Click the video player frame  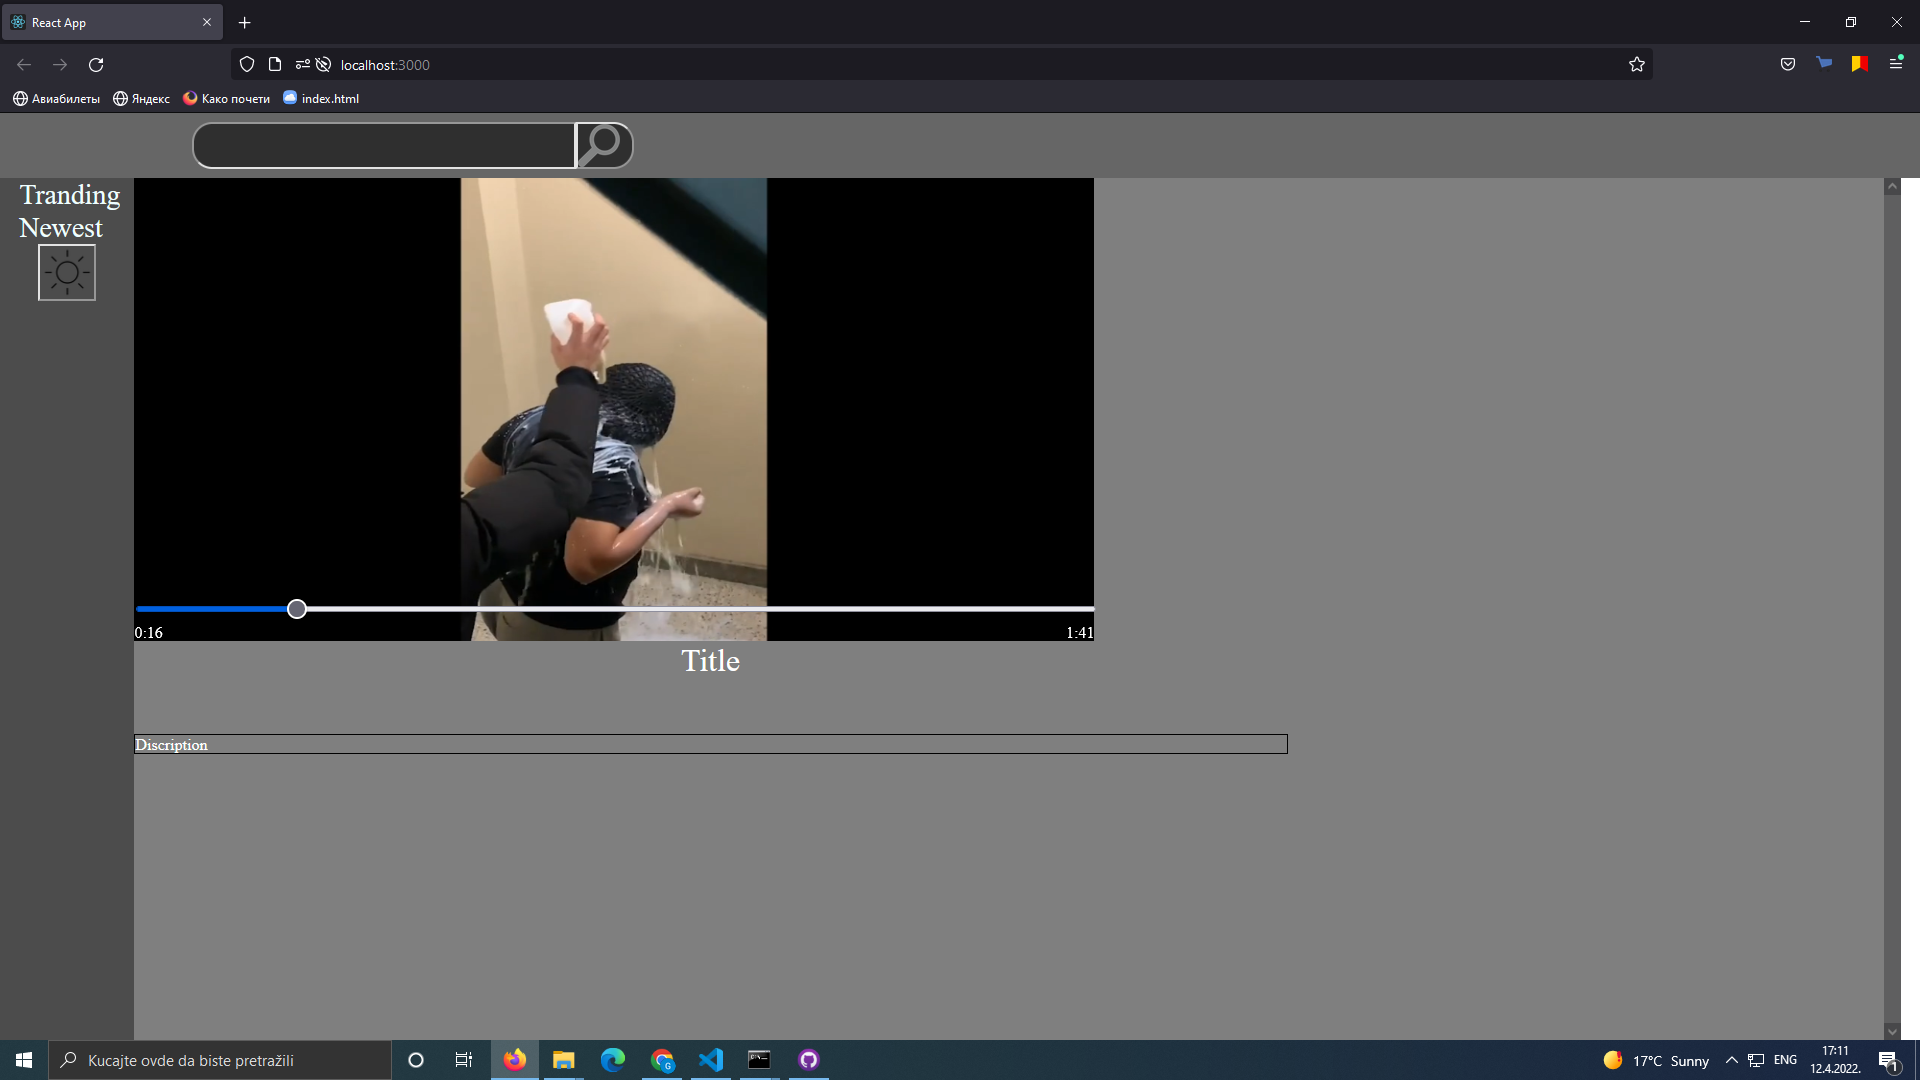614,400
